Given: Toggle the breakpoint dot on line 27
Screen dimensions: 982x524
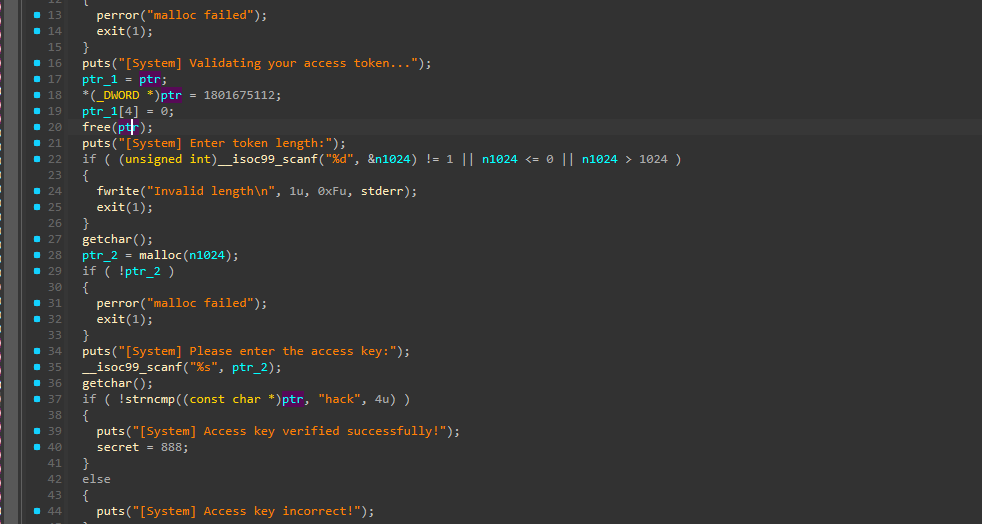Looking at the screenshot, I should (38, 239).
